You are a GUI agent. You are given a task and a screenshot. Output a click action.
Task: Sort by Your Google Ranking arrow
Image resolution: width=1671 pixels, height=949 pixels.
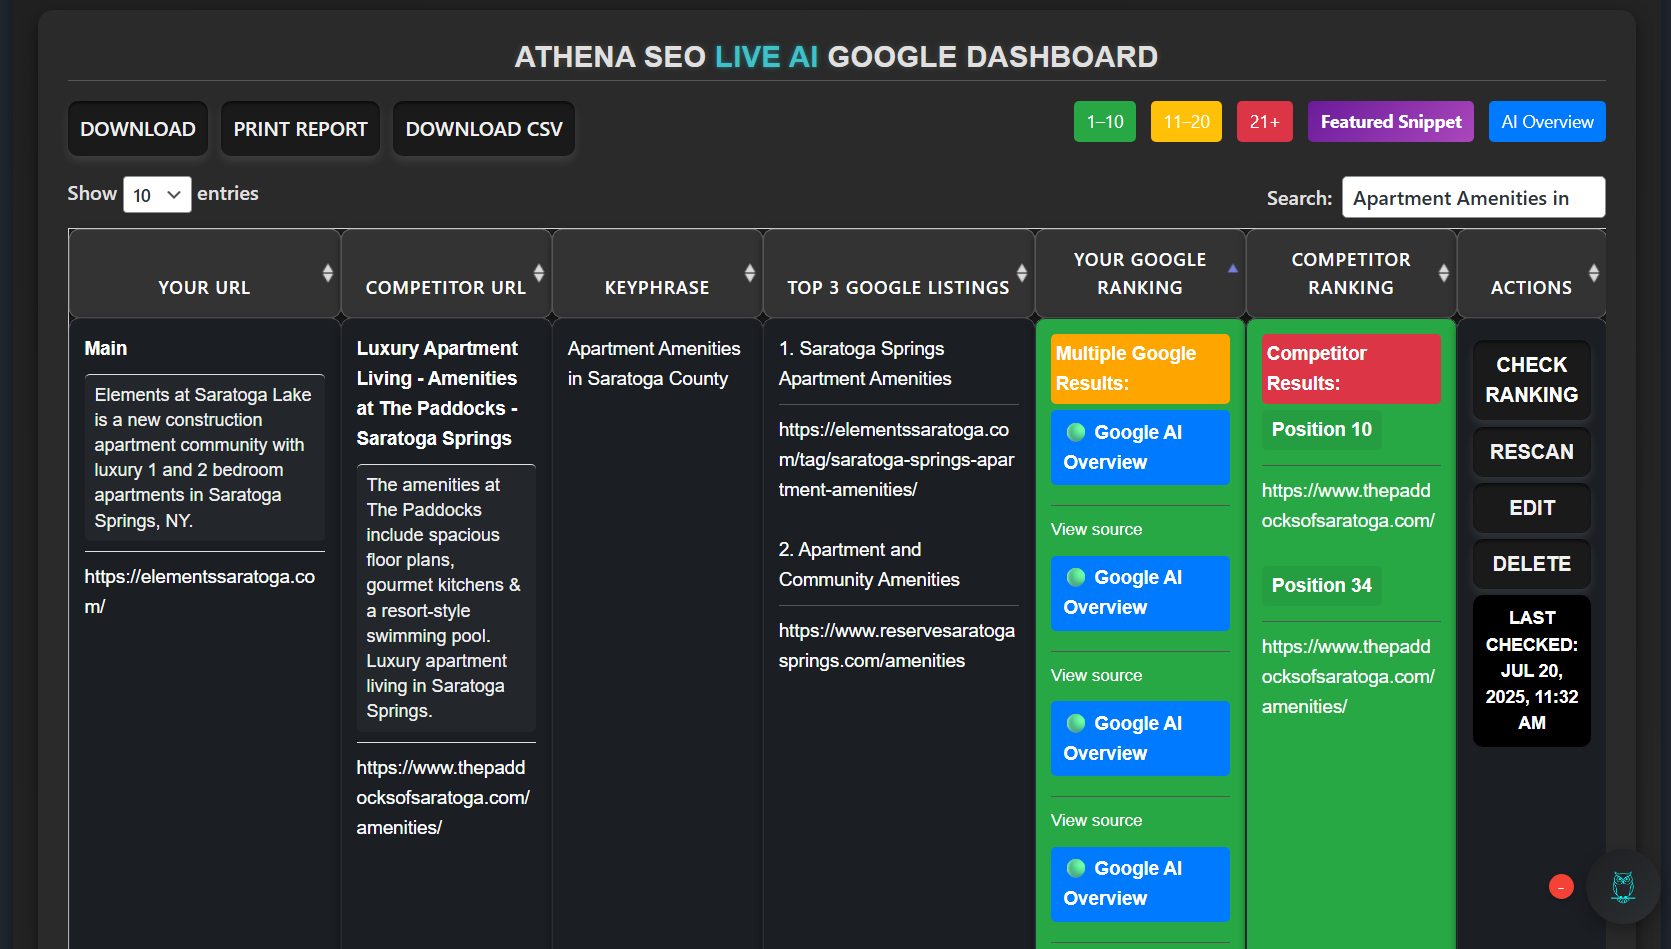1233,269
